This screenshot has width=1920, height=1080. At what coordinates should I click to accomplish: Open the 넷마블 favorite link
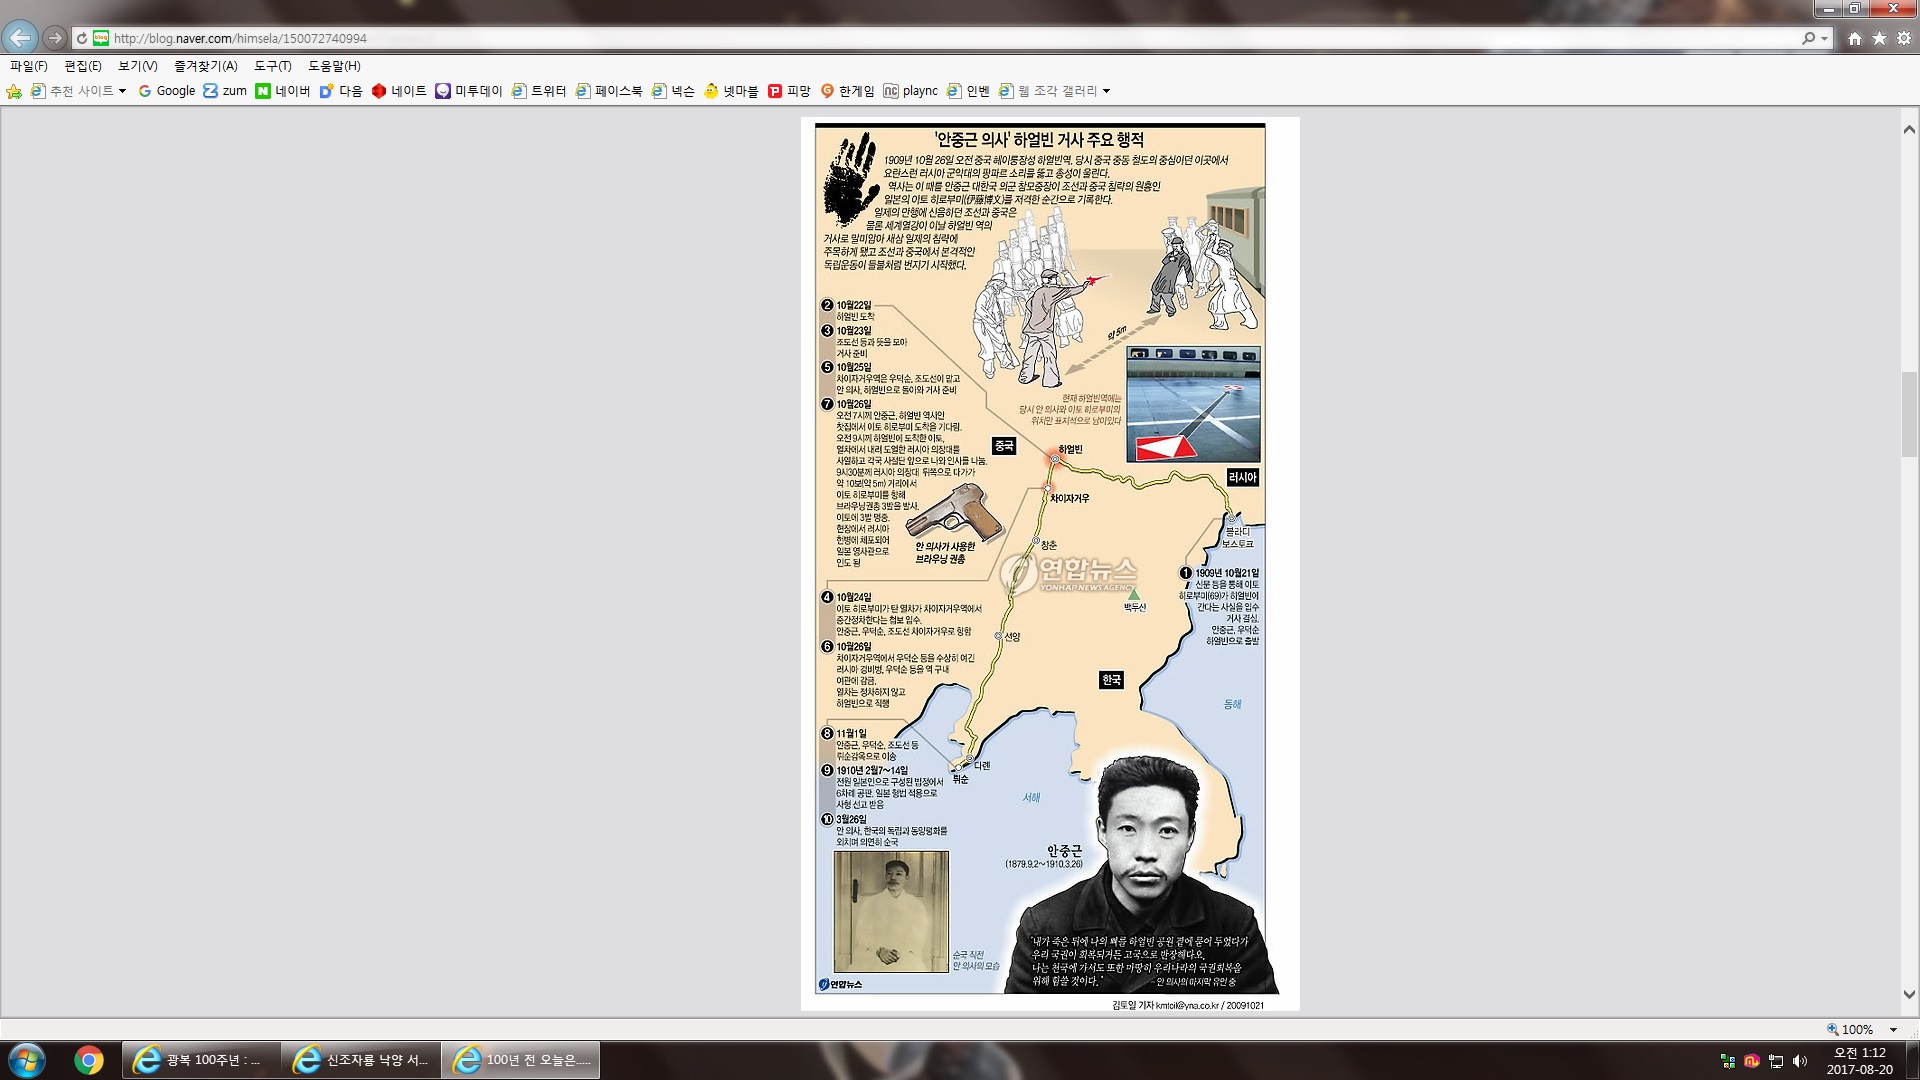click(731, 91)
